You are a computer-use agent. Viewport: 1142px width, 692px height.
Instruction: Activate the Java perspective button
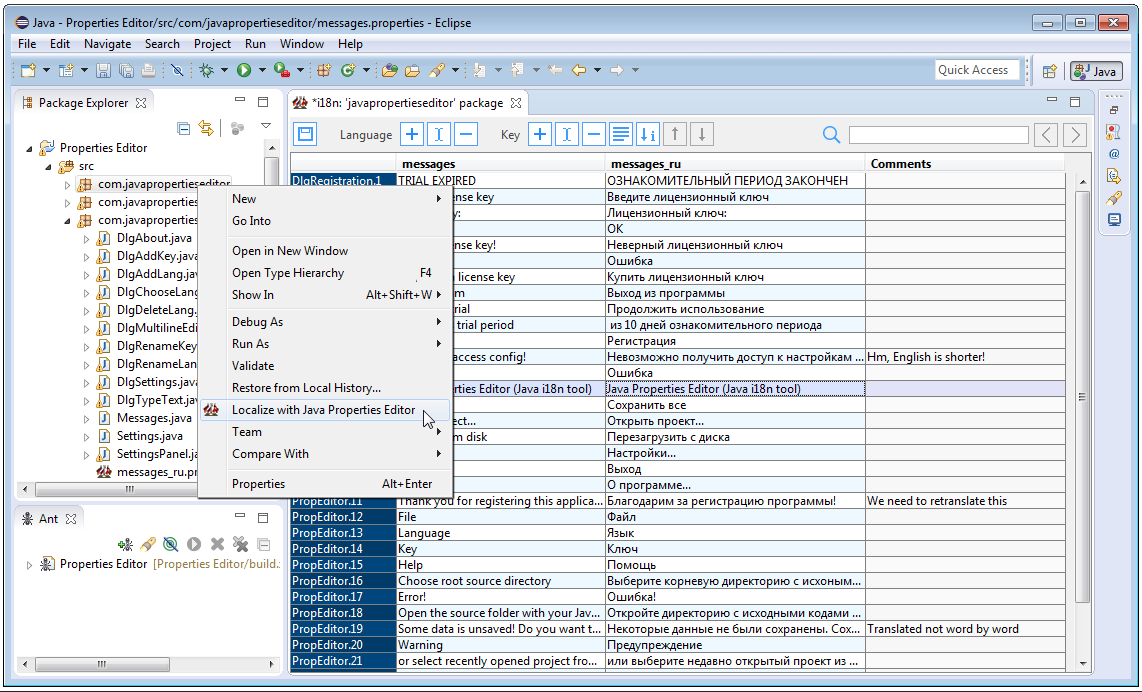click(x=1096, y=69)
